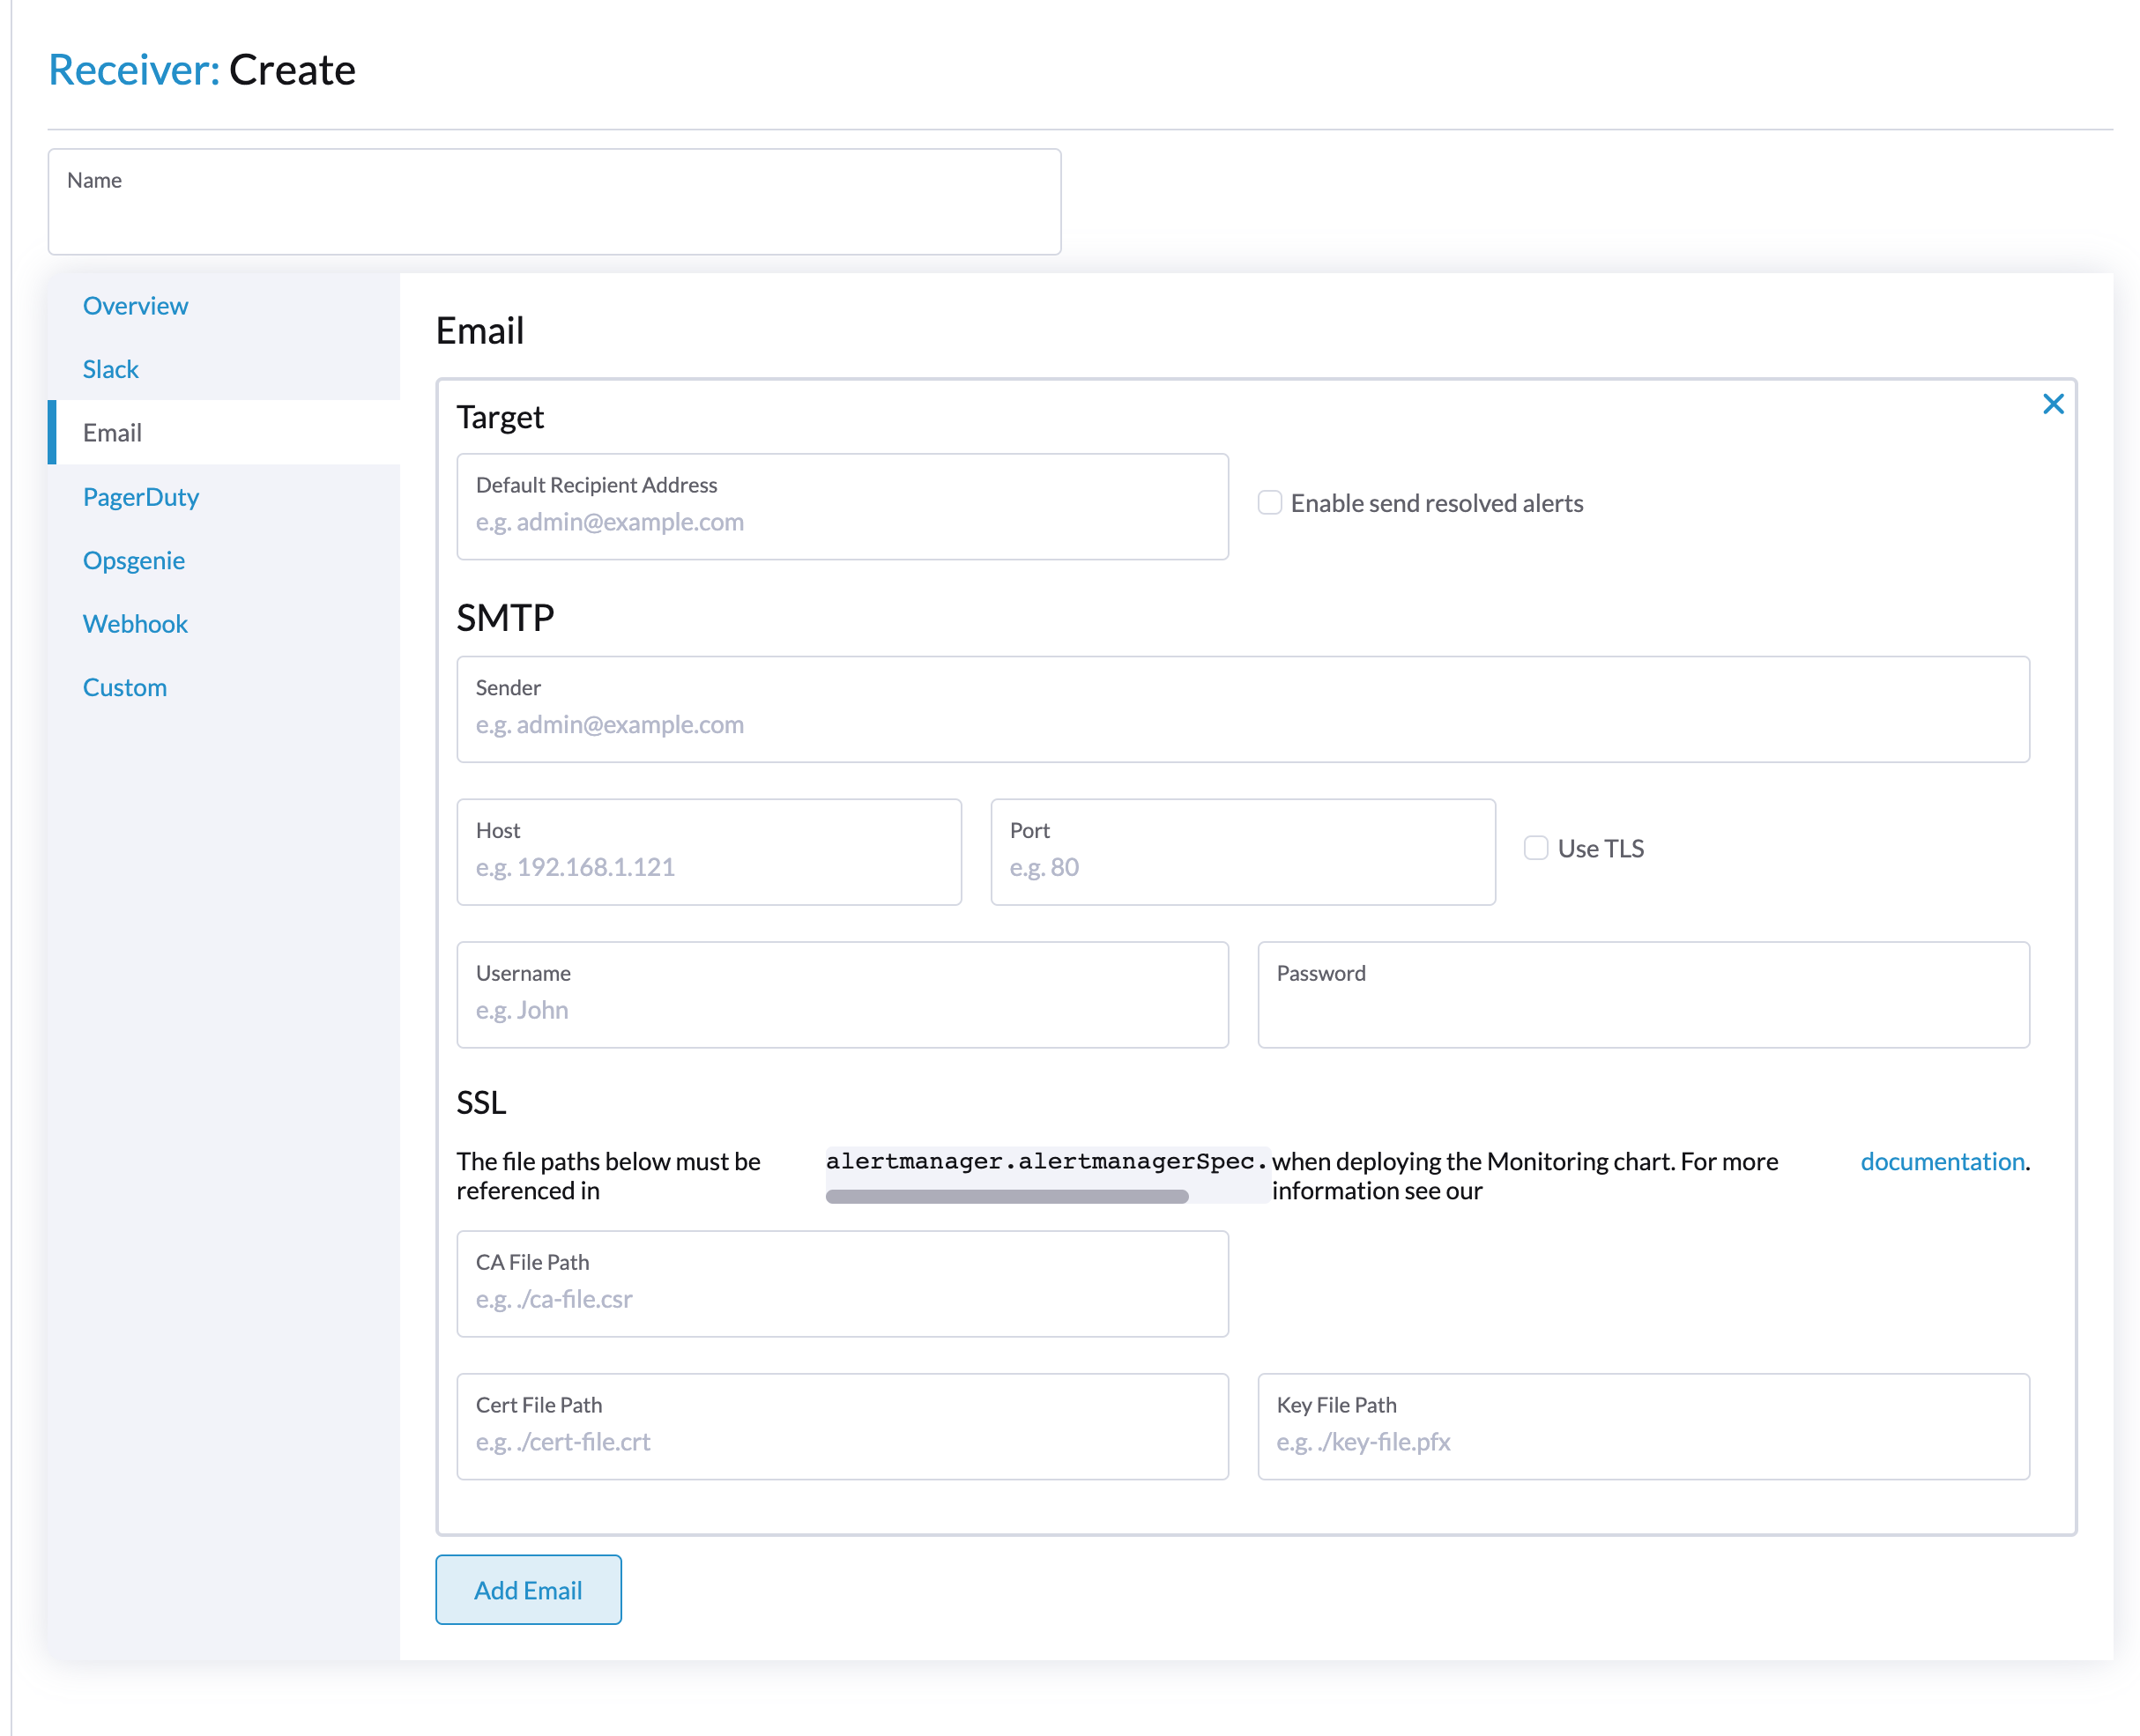Switch to the Slack tab
The width and height of the screenshot is (2140, 1736).
[x=110, y=368]
